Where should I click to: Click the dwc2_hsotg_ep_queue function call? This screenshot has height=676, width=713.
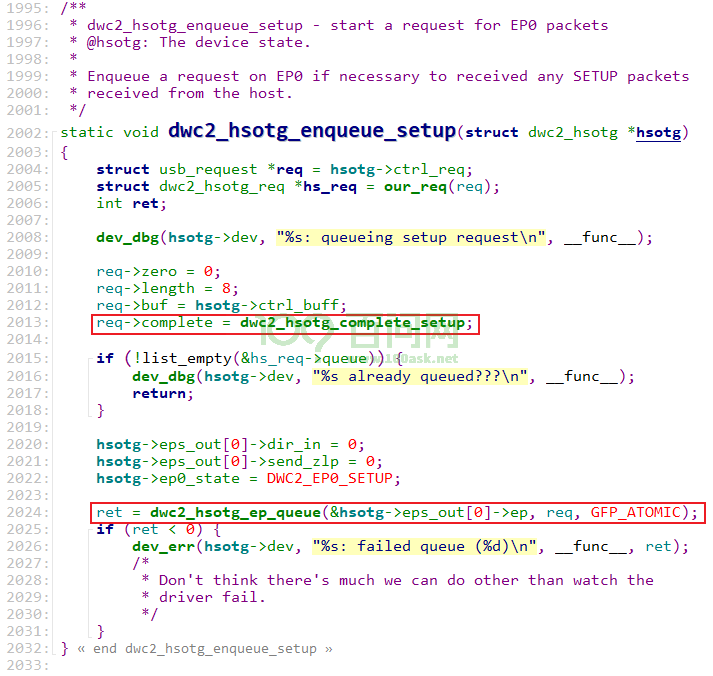coord(235,513)
